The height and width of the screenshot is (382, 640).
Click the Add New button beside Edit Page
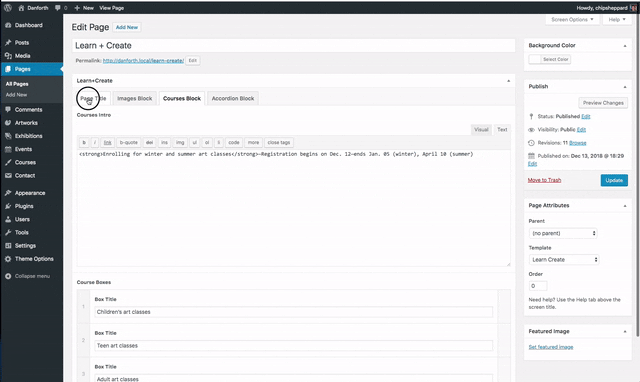127,27
